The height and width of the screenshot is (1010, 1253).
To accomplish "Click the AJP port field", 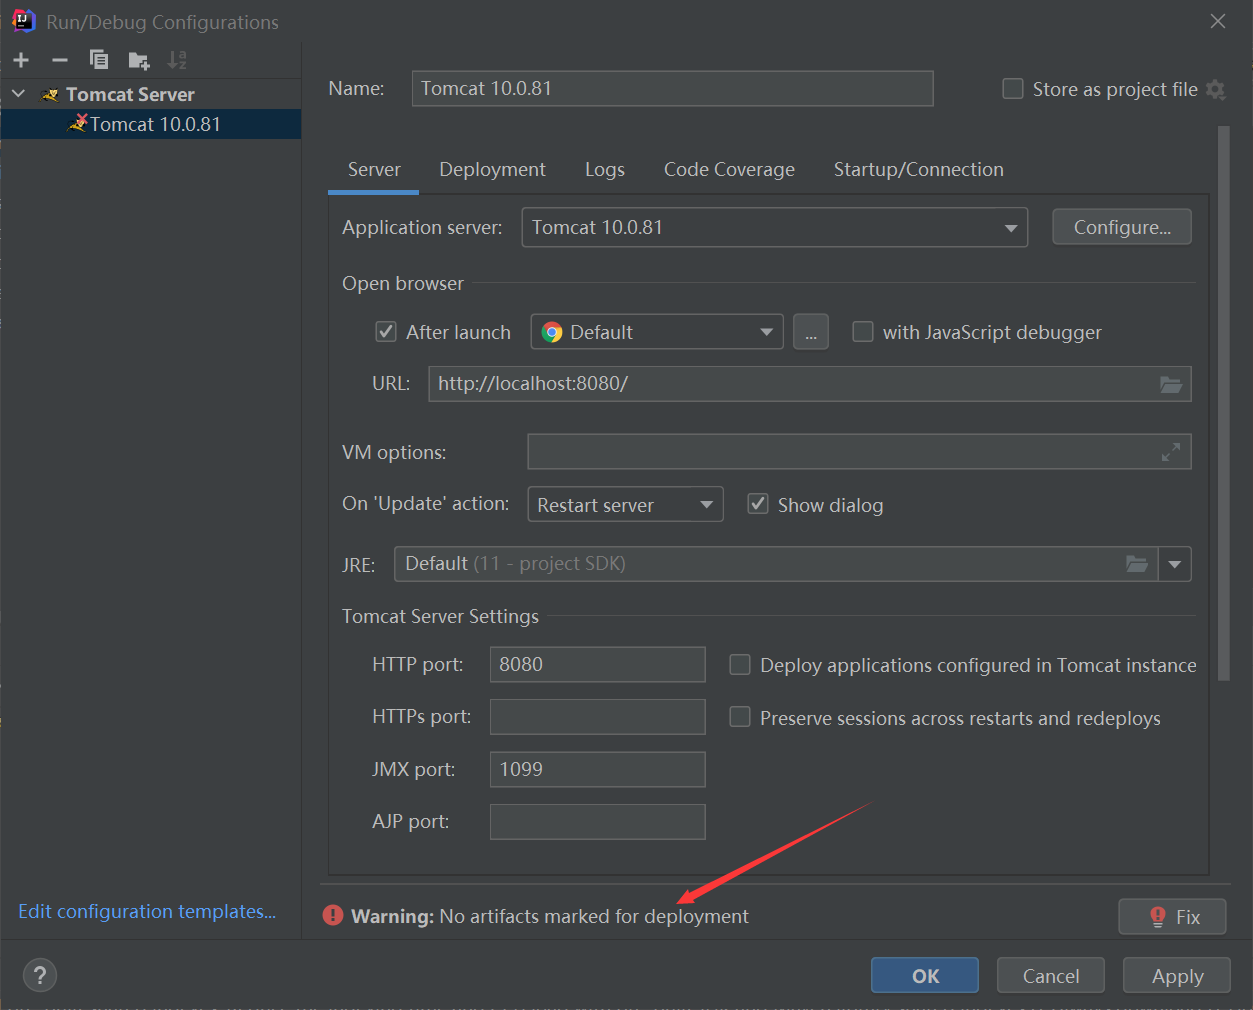I will point(598,822).
